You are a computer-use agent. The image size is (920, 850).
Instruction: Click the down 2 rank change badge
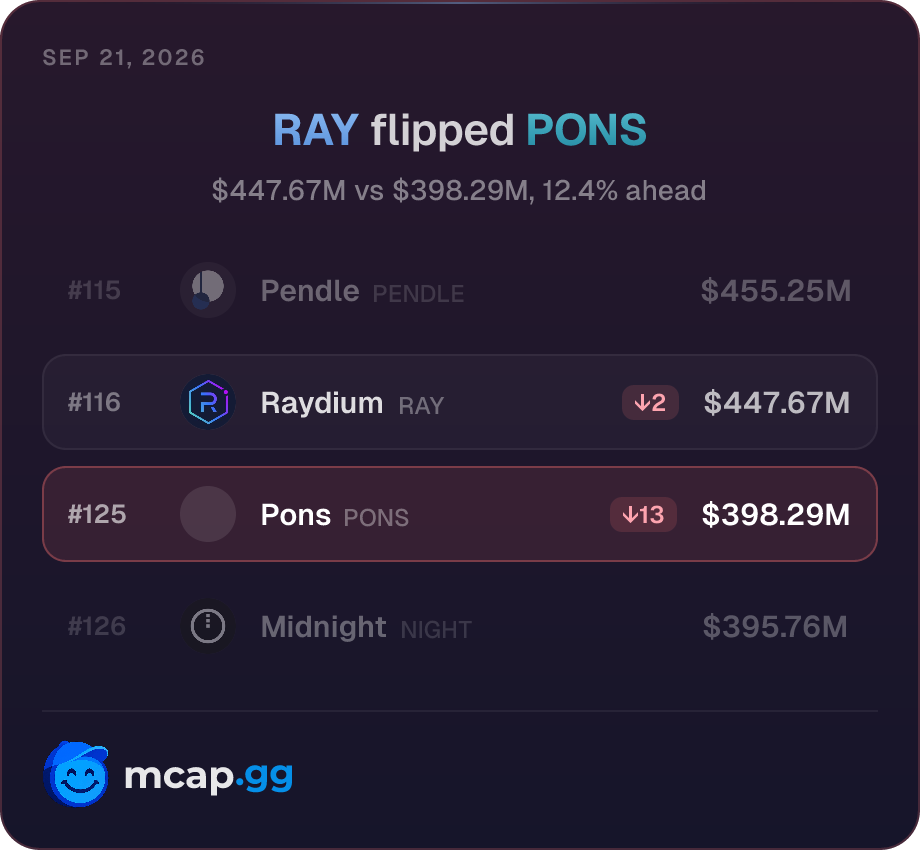pyautogui.click(x=650, y=402)
